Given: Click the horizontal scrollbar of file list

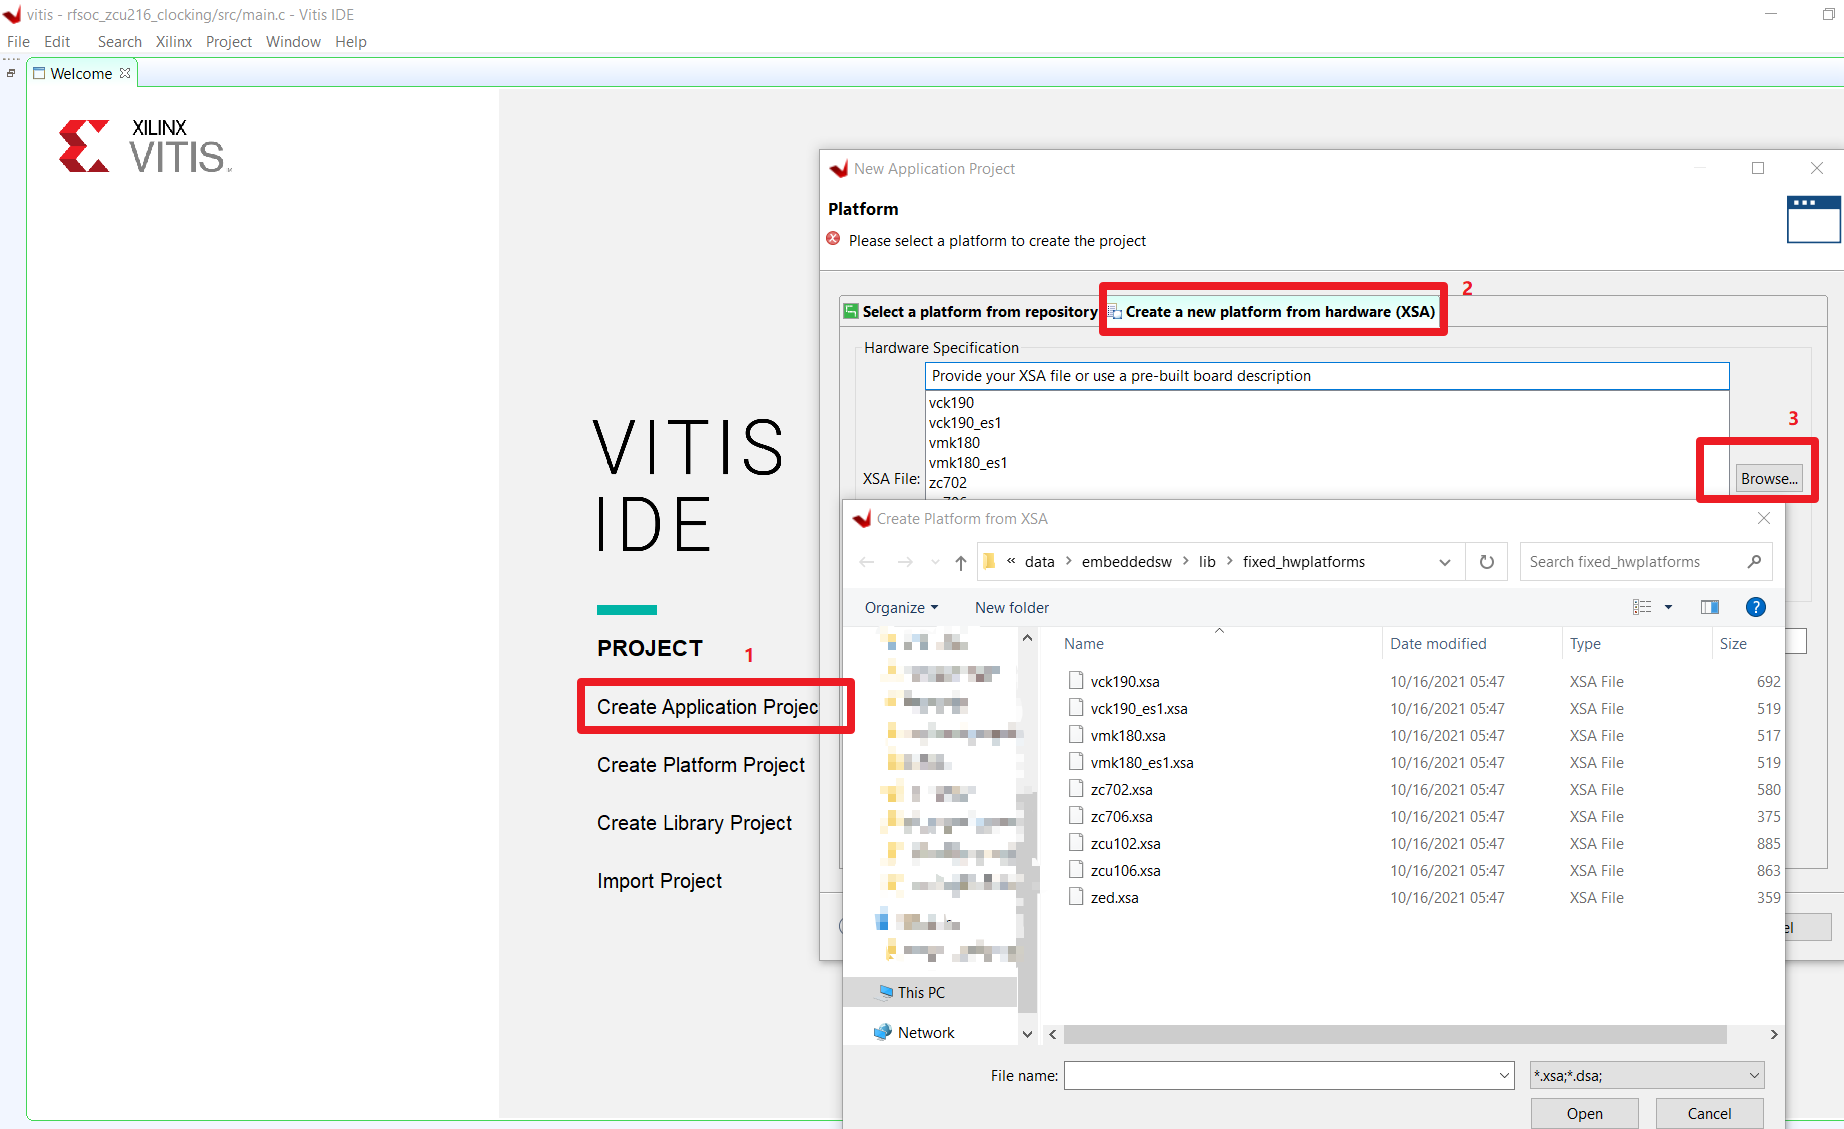Looking at the screenshot, I should (1395, 1034).
